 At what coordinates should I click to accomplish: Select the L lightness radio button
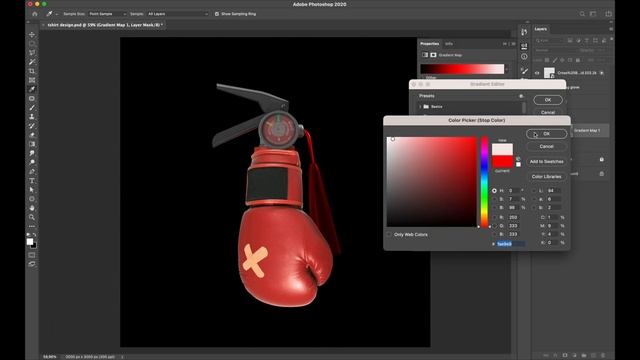(x=534, y=191)
